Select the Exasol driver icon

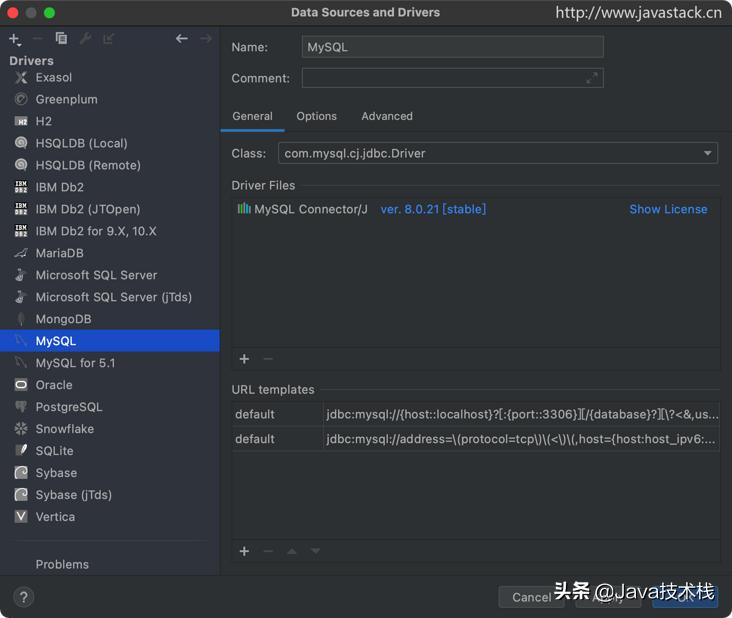21,77
